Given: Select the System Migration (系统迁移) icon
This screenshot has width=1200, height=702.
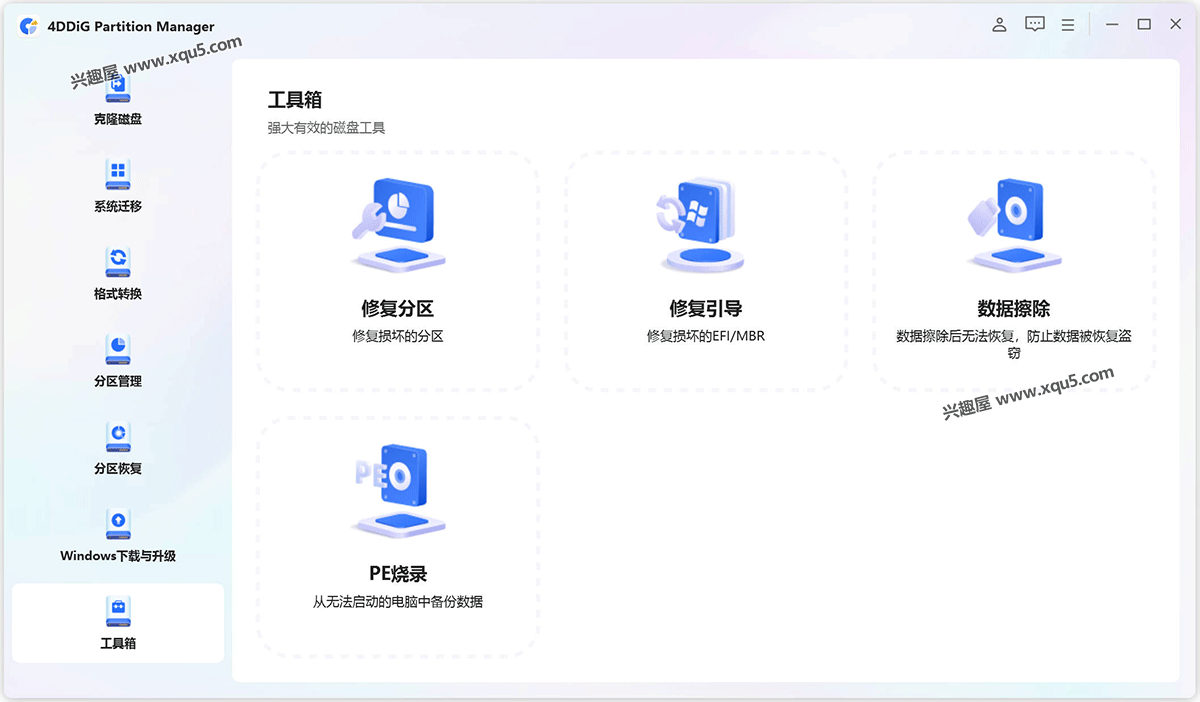Looking at the screenshot, I should [118, 175].
